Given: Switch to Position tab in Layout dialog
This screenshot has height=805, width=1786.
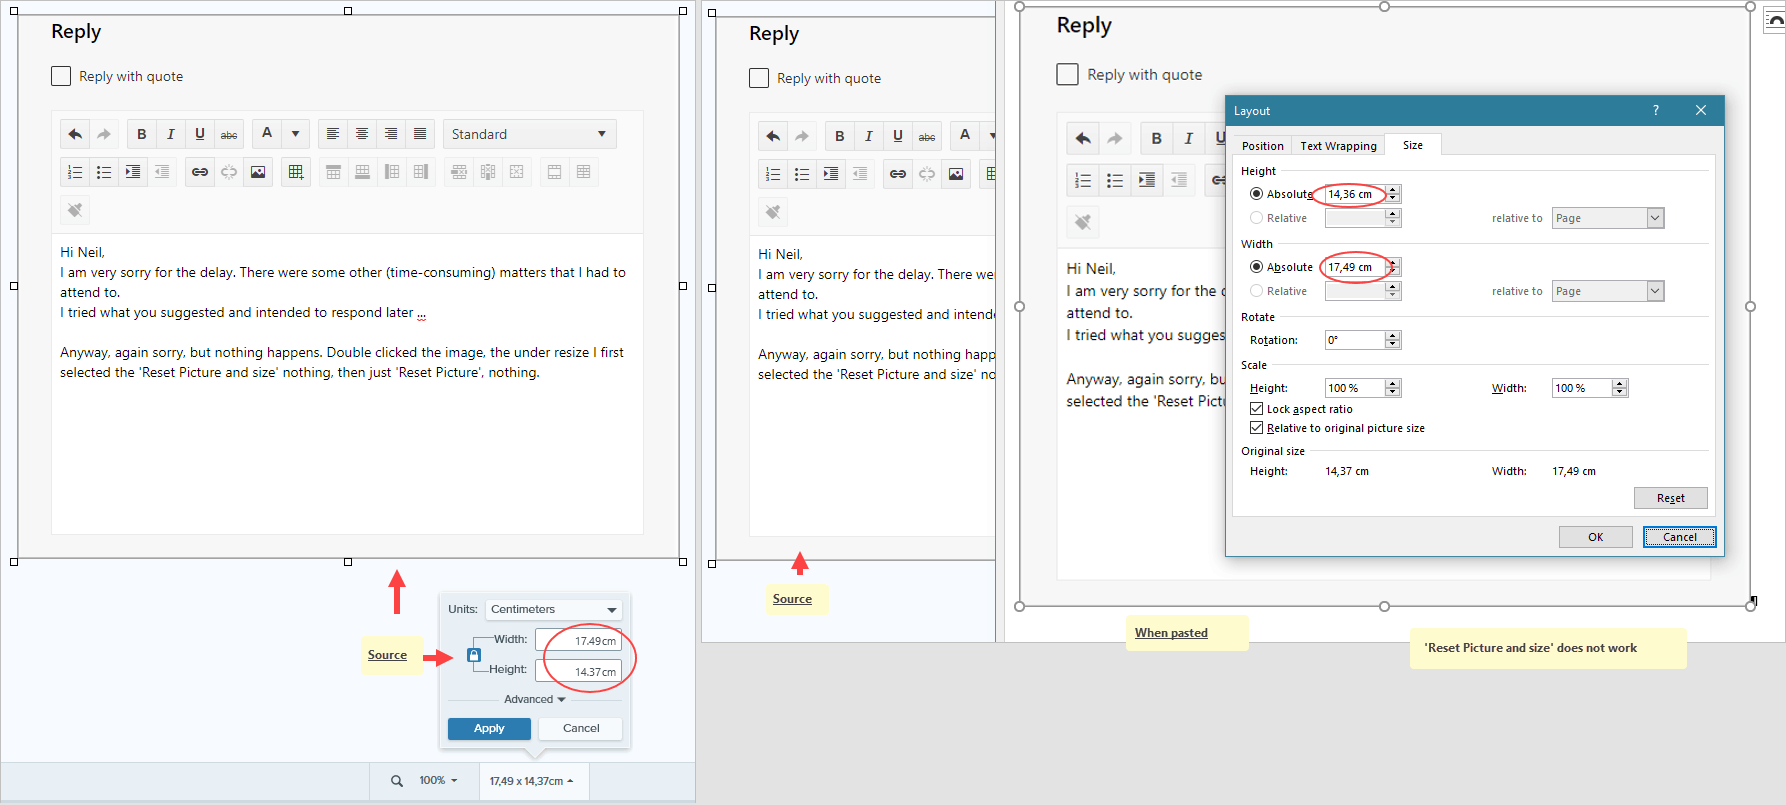Looking at the screenshot, I should point(1262,146).
